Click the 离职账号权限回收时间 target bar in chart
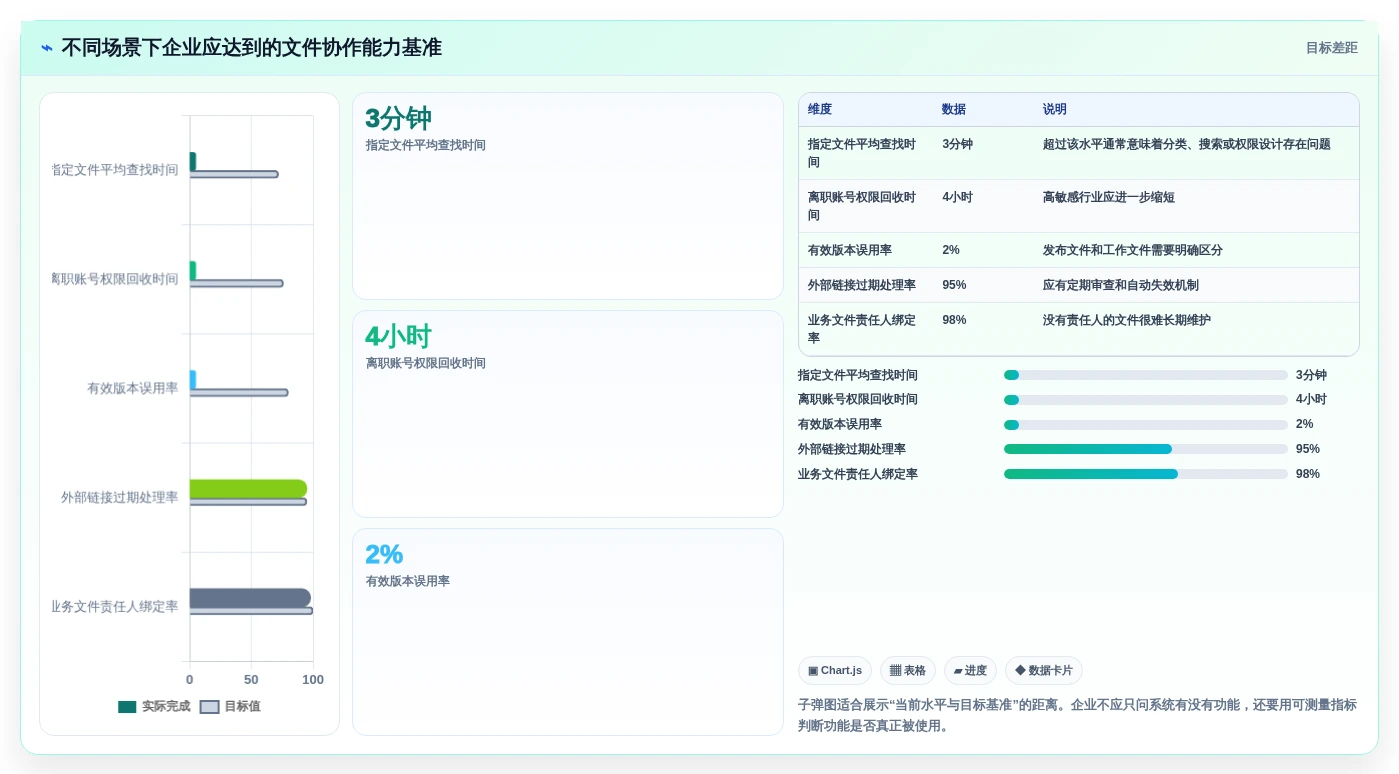This screenshot has width=1399, height=774. (x=236, y=284)
